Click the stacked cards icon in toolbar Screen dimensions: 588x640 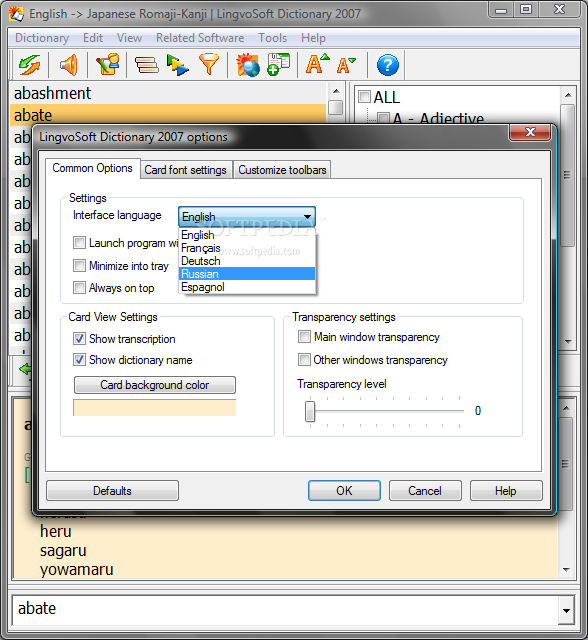pos(147,65)
